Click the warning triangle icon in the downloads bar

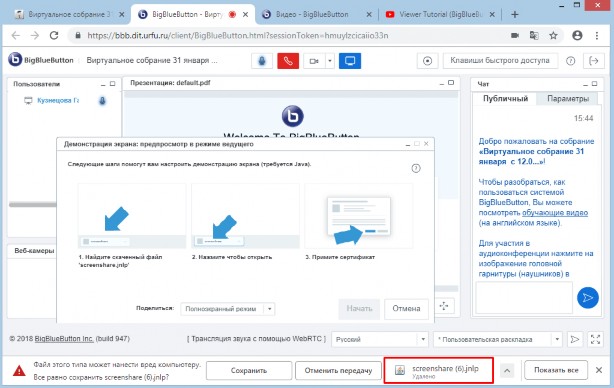19,370
